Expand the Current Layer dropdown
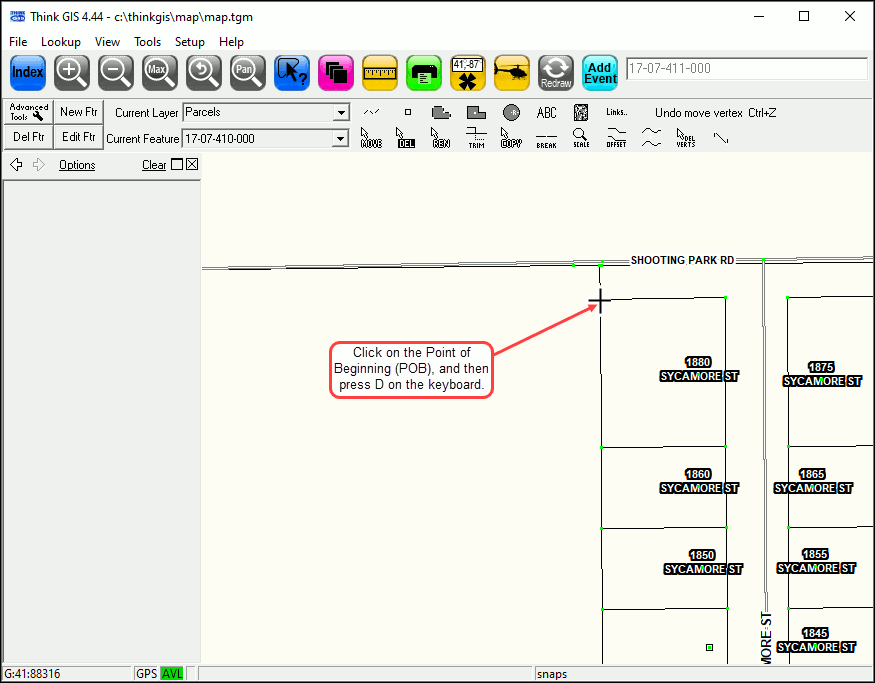This screenshot has width=875, height=683. pos(342,113)
